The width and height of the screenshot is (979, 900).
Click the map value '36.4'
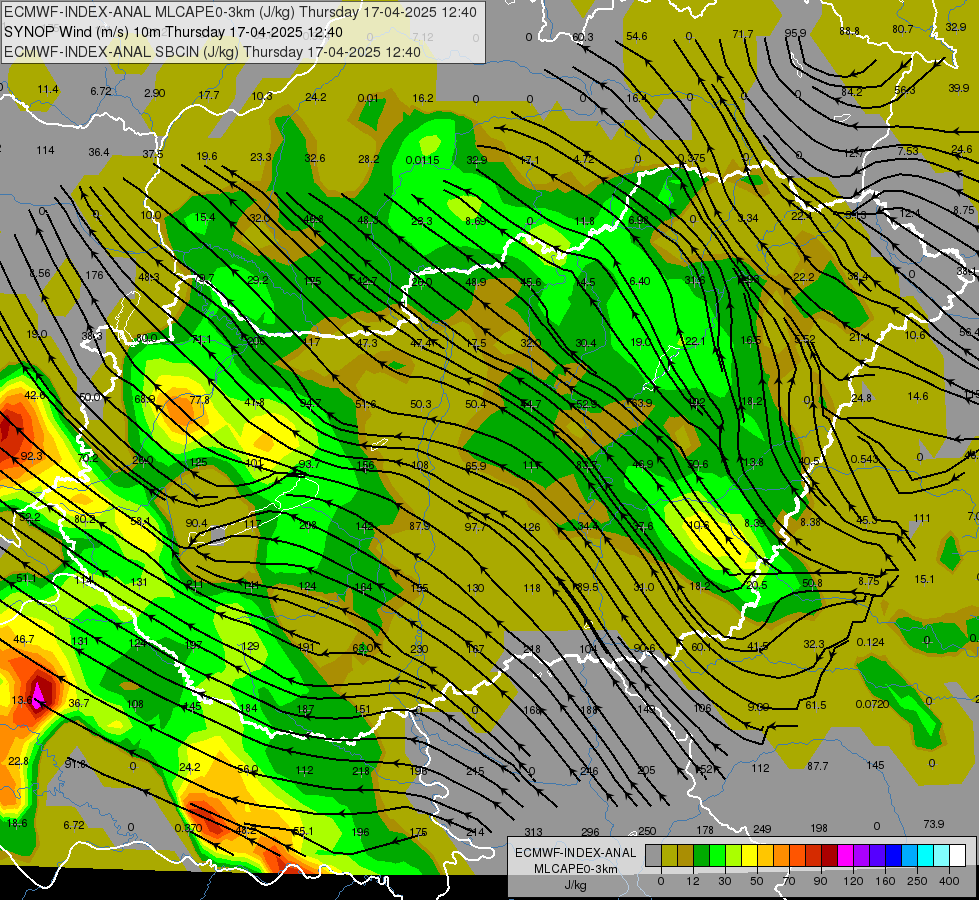tap(99, 152)
